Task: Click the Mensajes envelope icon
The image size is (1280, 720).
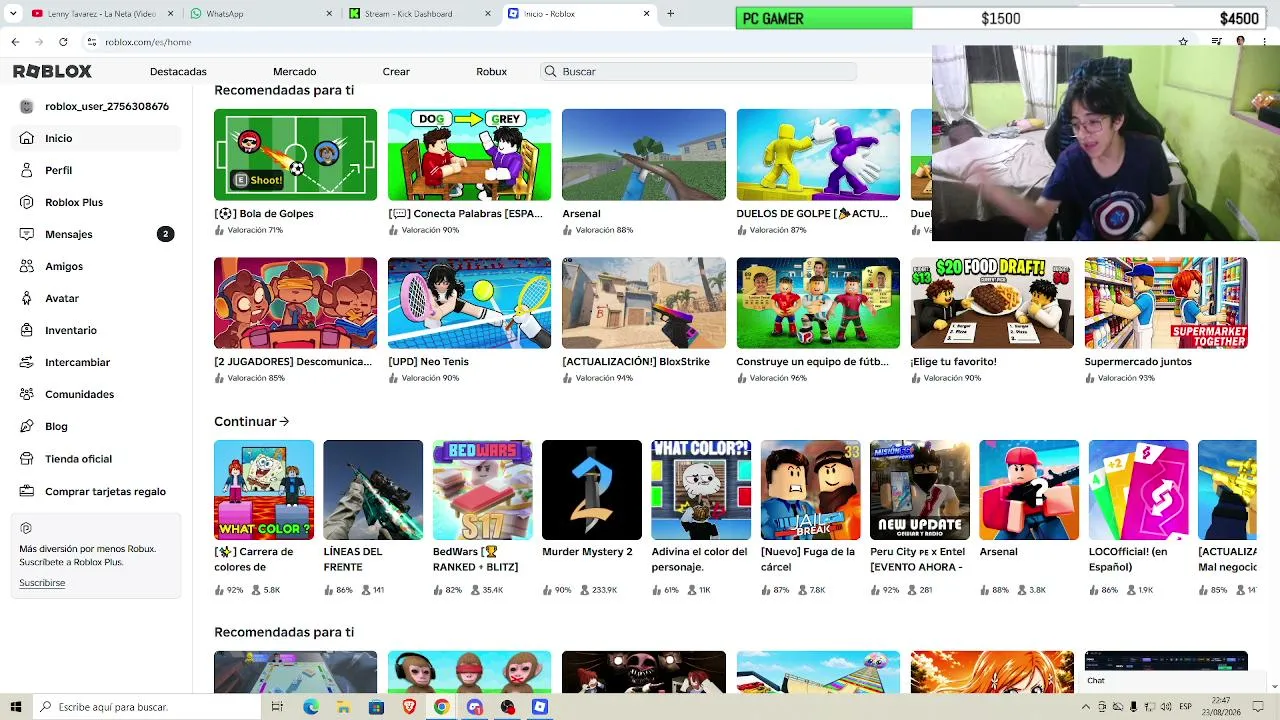Action: point(26,234)
